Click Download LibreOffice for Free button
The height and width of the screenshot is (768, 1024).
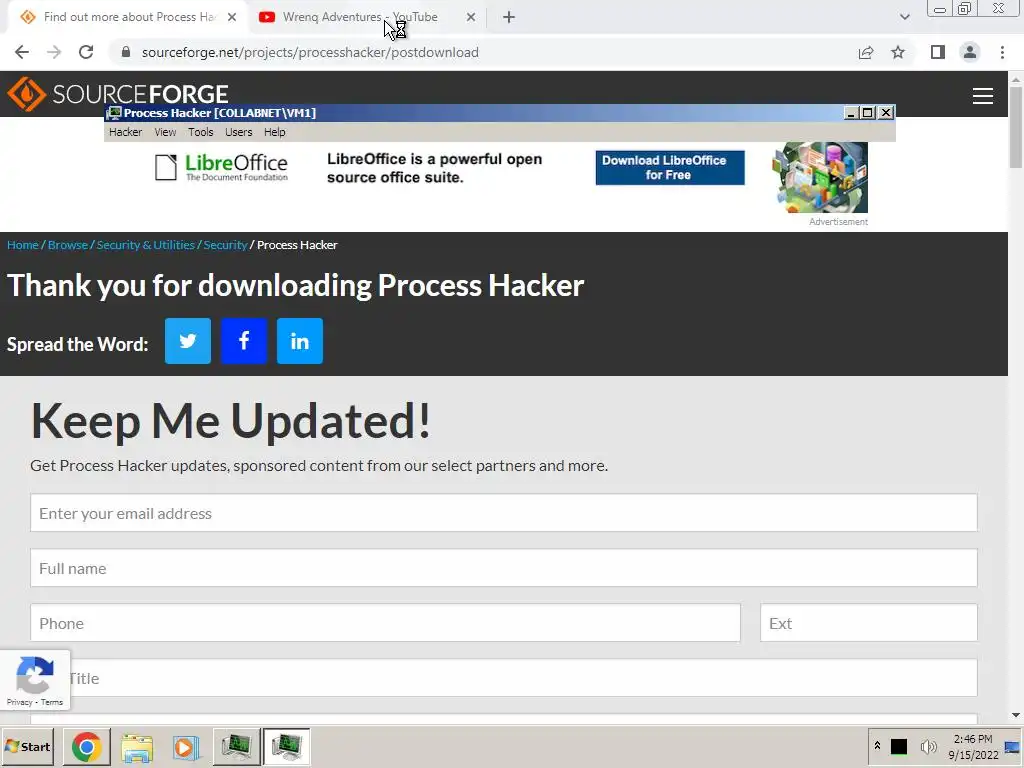pos(669,168)
